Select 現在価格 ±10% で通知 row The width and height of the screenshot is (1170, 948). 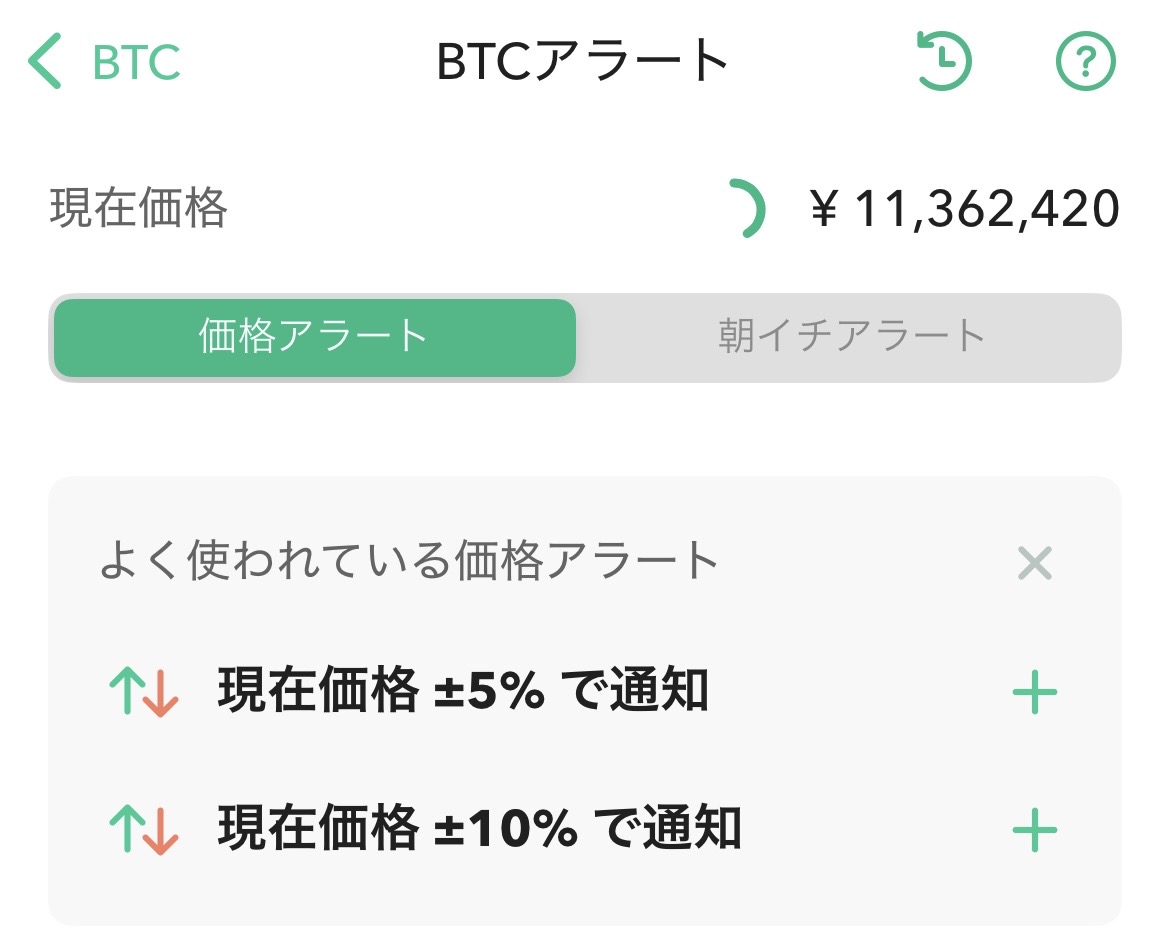[584, 829]
